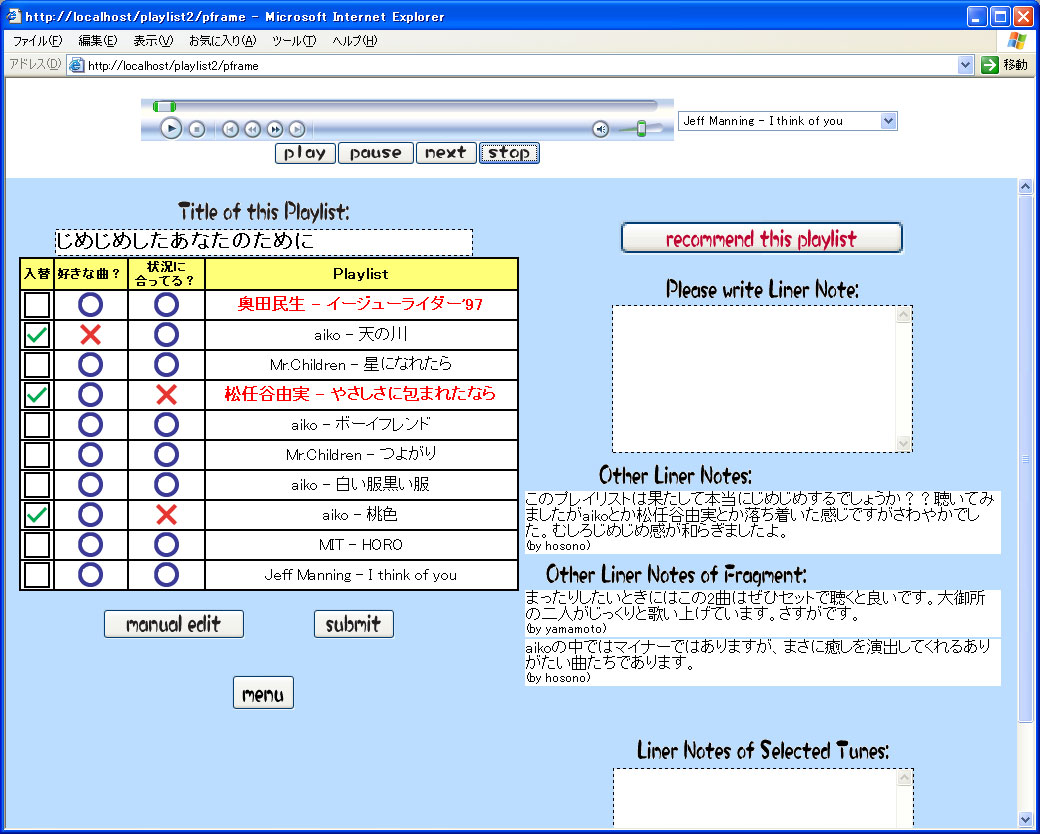Toggle the red X favorite mark for aiko - 天の川
1040x834 pixels.
90,335
